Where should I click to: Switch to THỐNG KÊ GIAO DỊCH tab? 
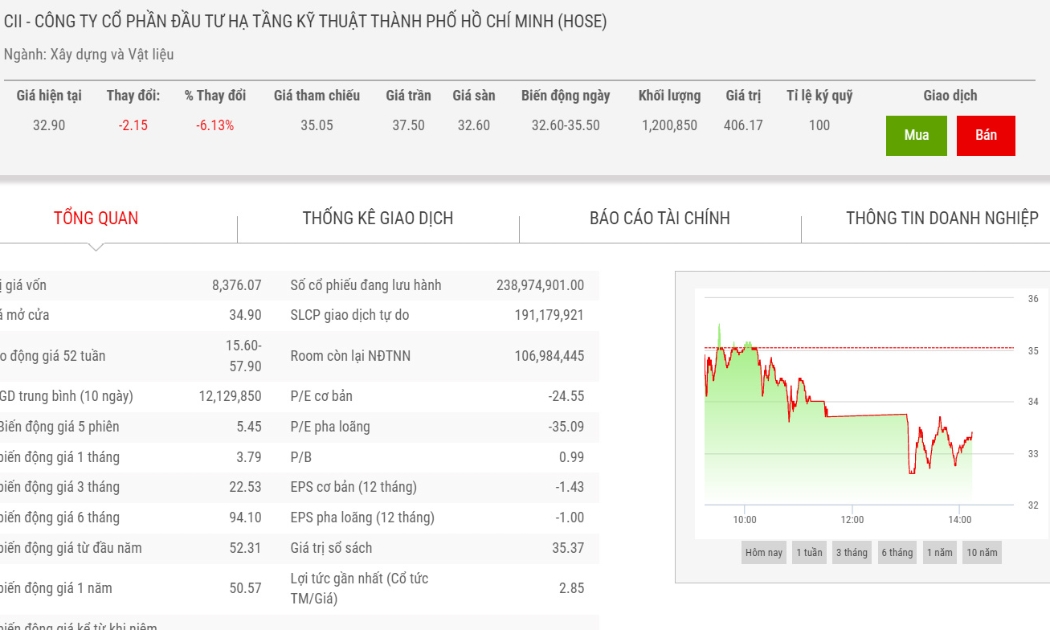pos(378,218)
